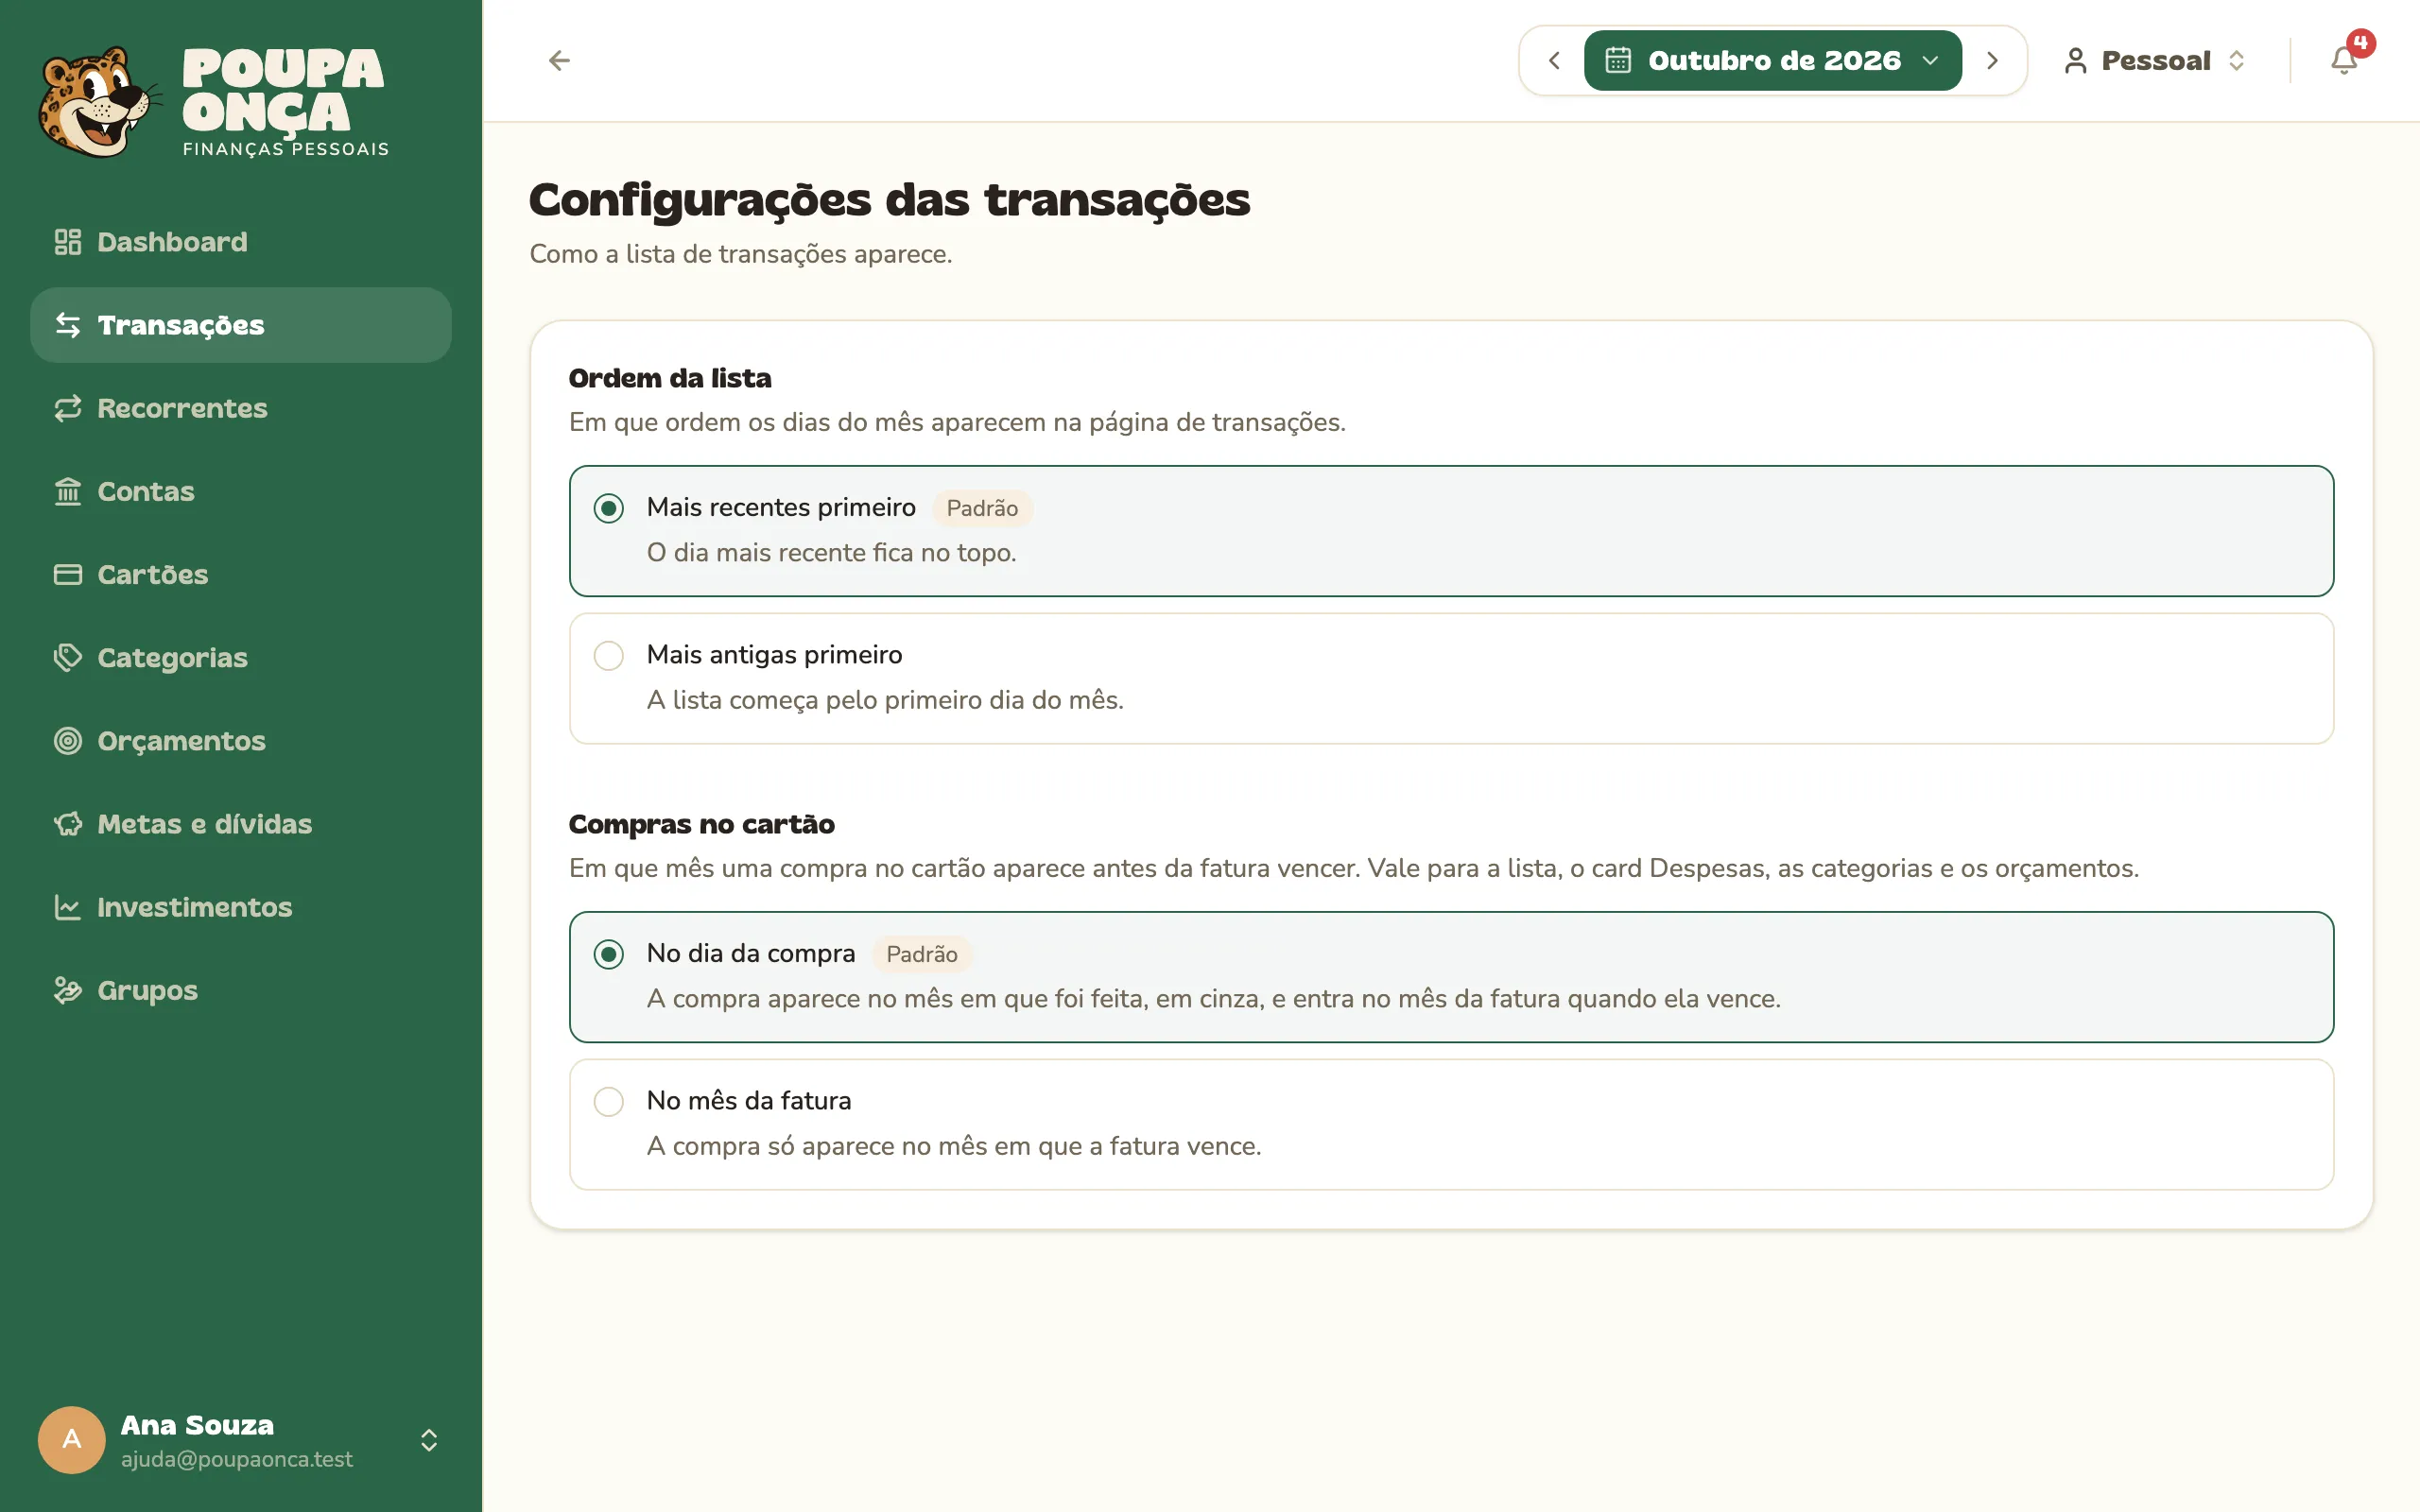Click 'Como a lista de transações aparece.' subtitle
Screen dimensions: 2420x1512
(x=740, y=254)
